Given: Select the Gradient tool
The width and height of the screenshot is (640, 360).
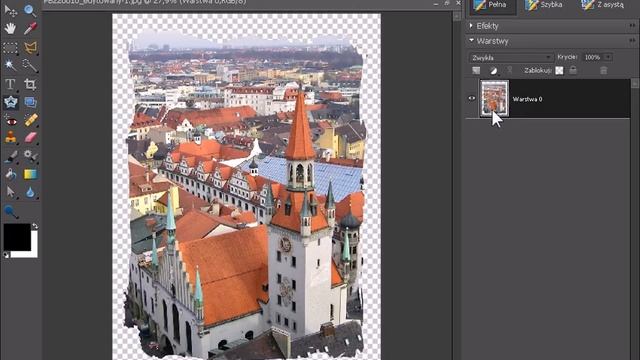Looking at the screenshot, I should [x=30, y=174].
